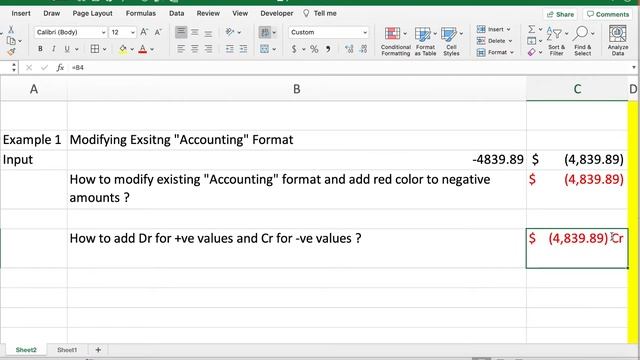Click the Fill down icon
This screenshot has width=640, height=360.
tap(531, 41)
